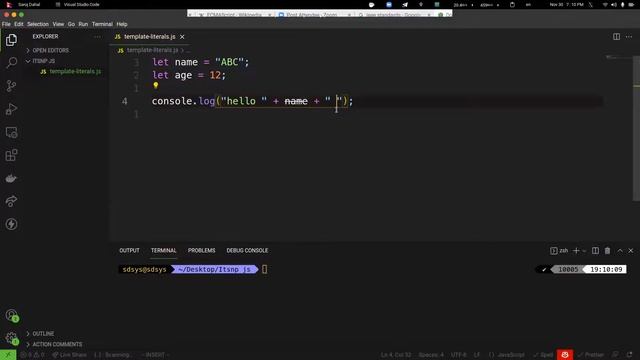Open the lightning bolt view in activity bar
The height and width of the screenshot is (360, 640).
click(11, 224)
